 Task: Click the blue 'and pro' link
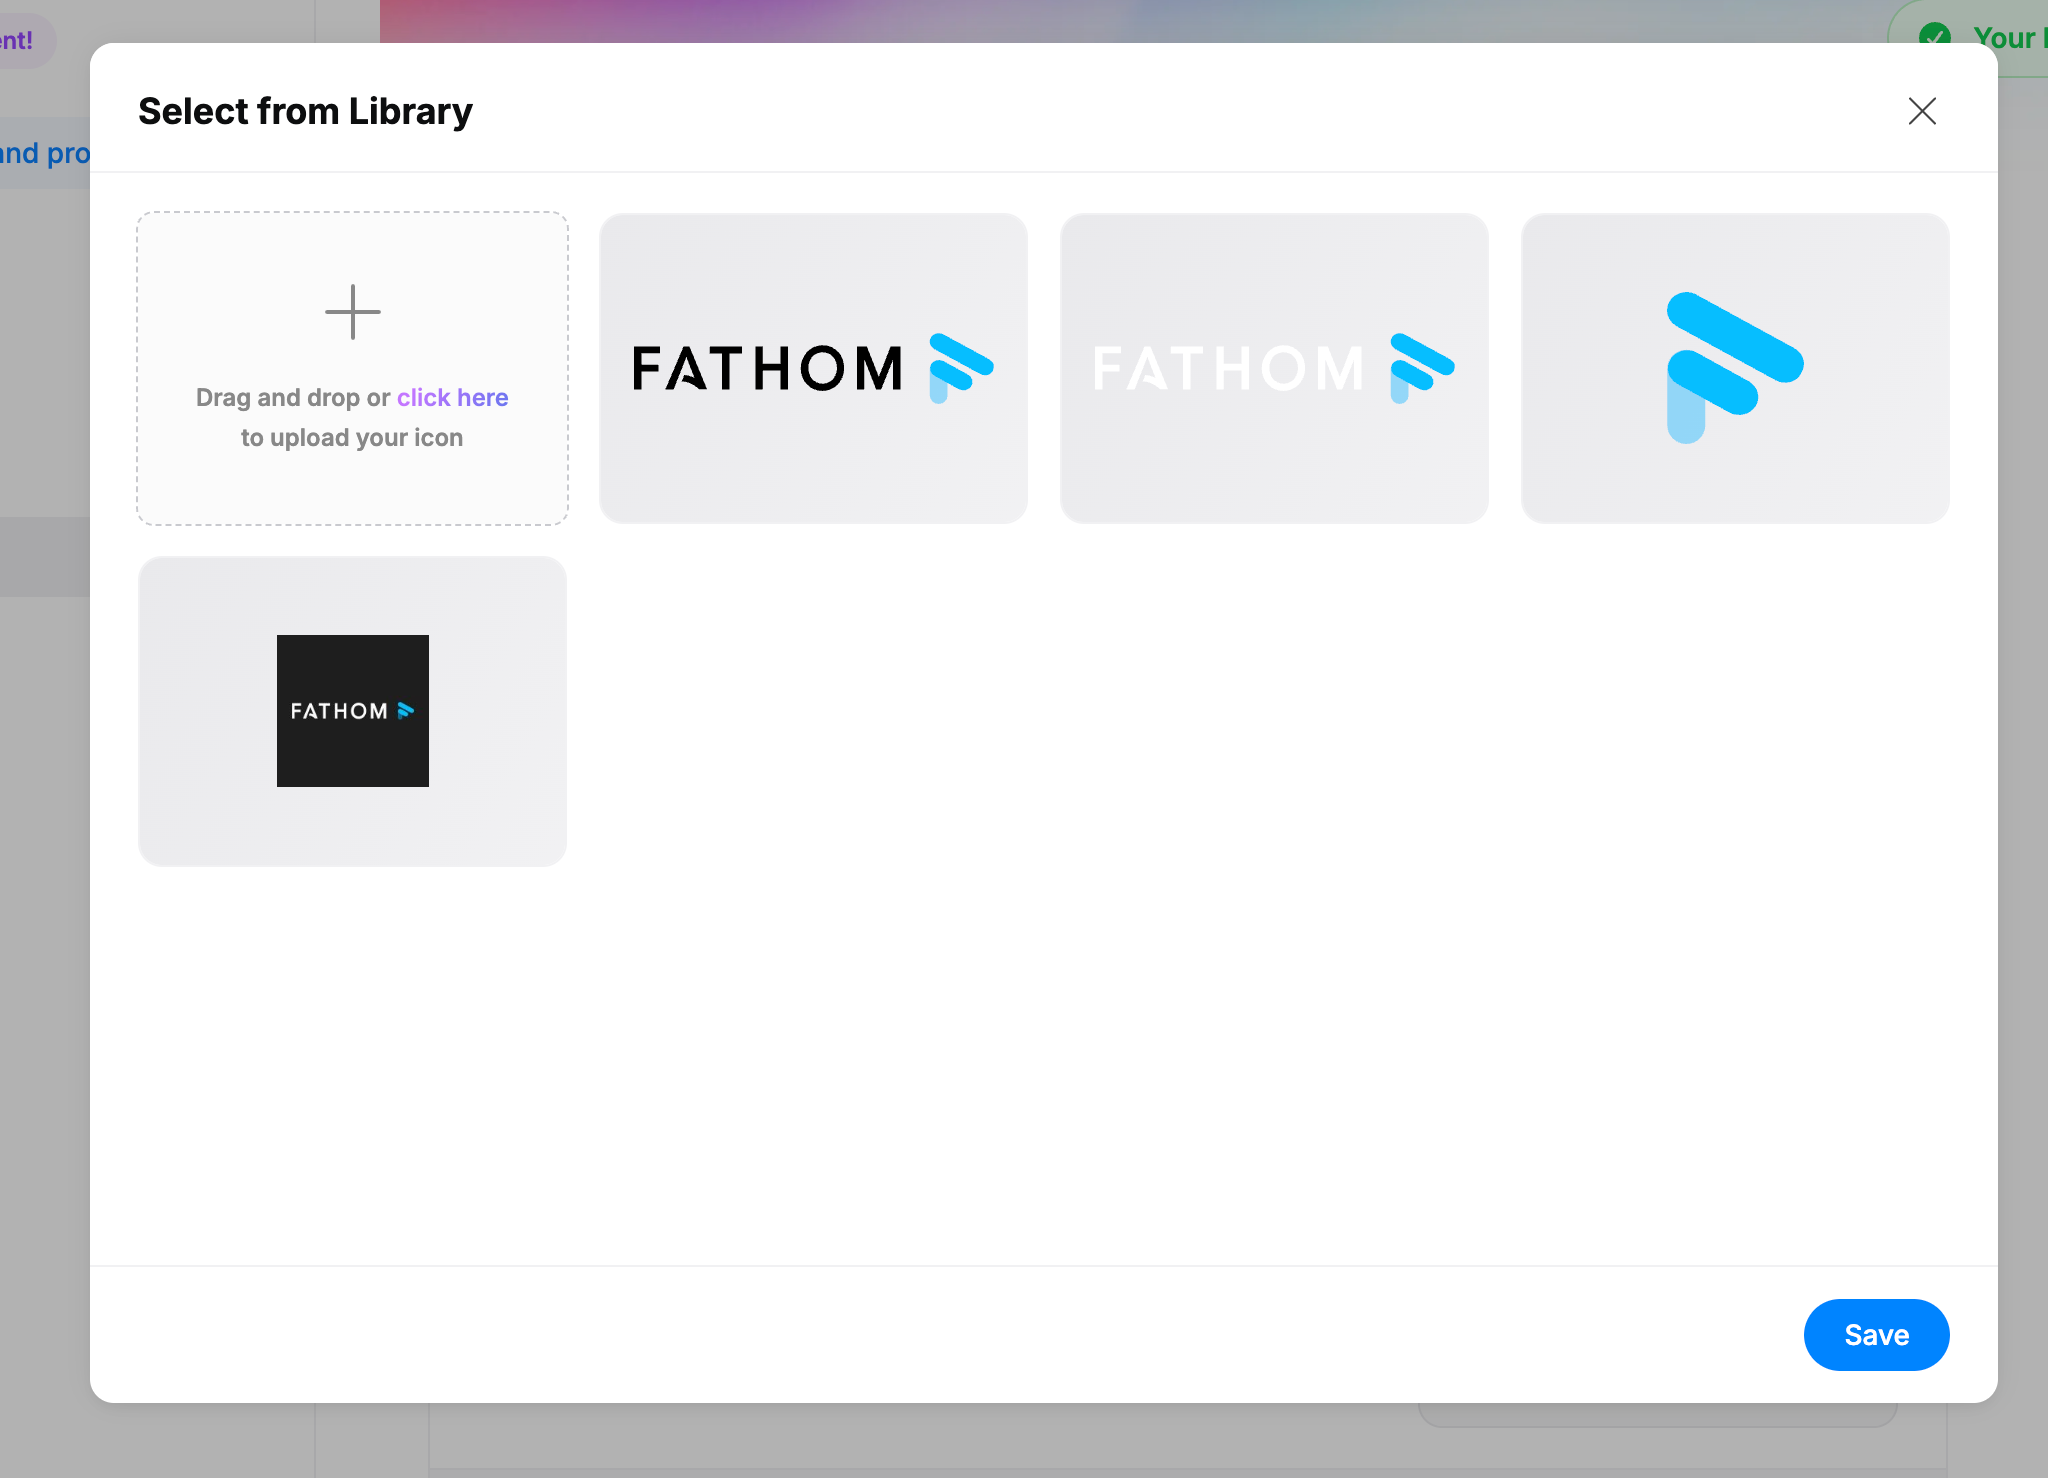pos(45,153)
